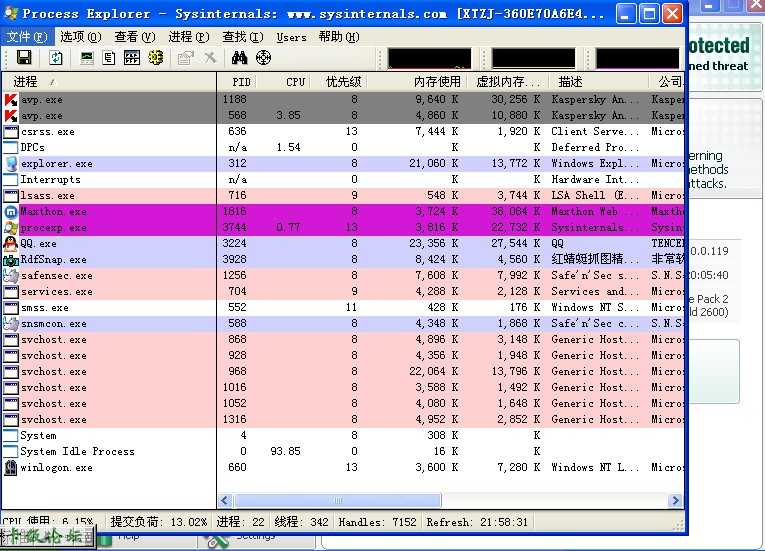Click the rightmost black mini graph
The width and height of the screenshot is (765, 551).
click(637, 59)
